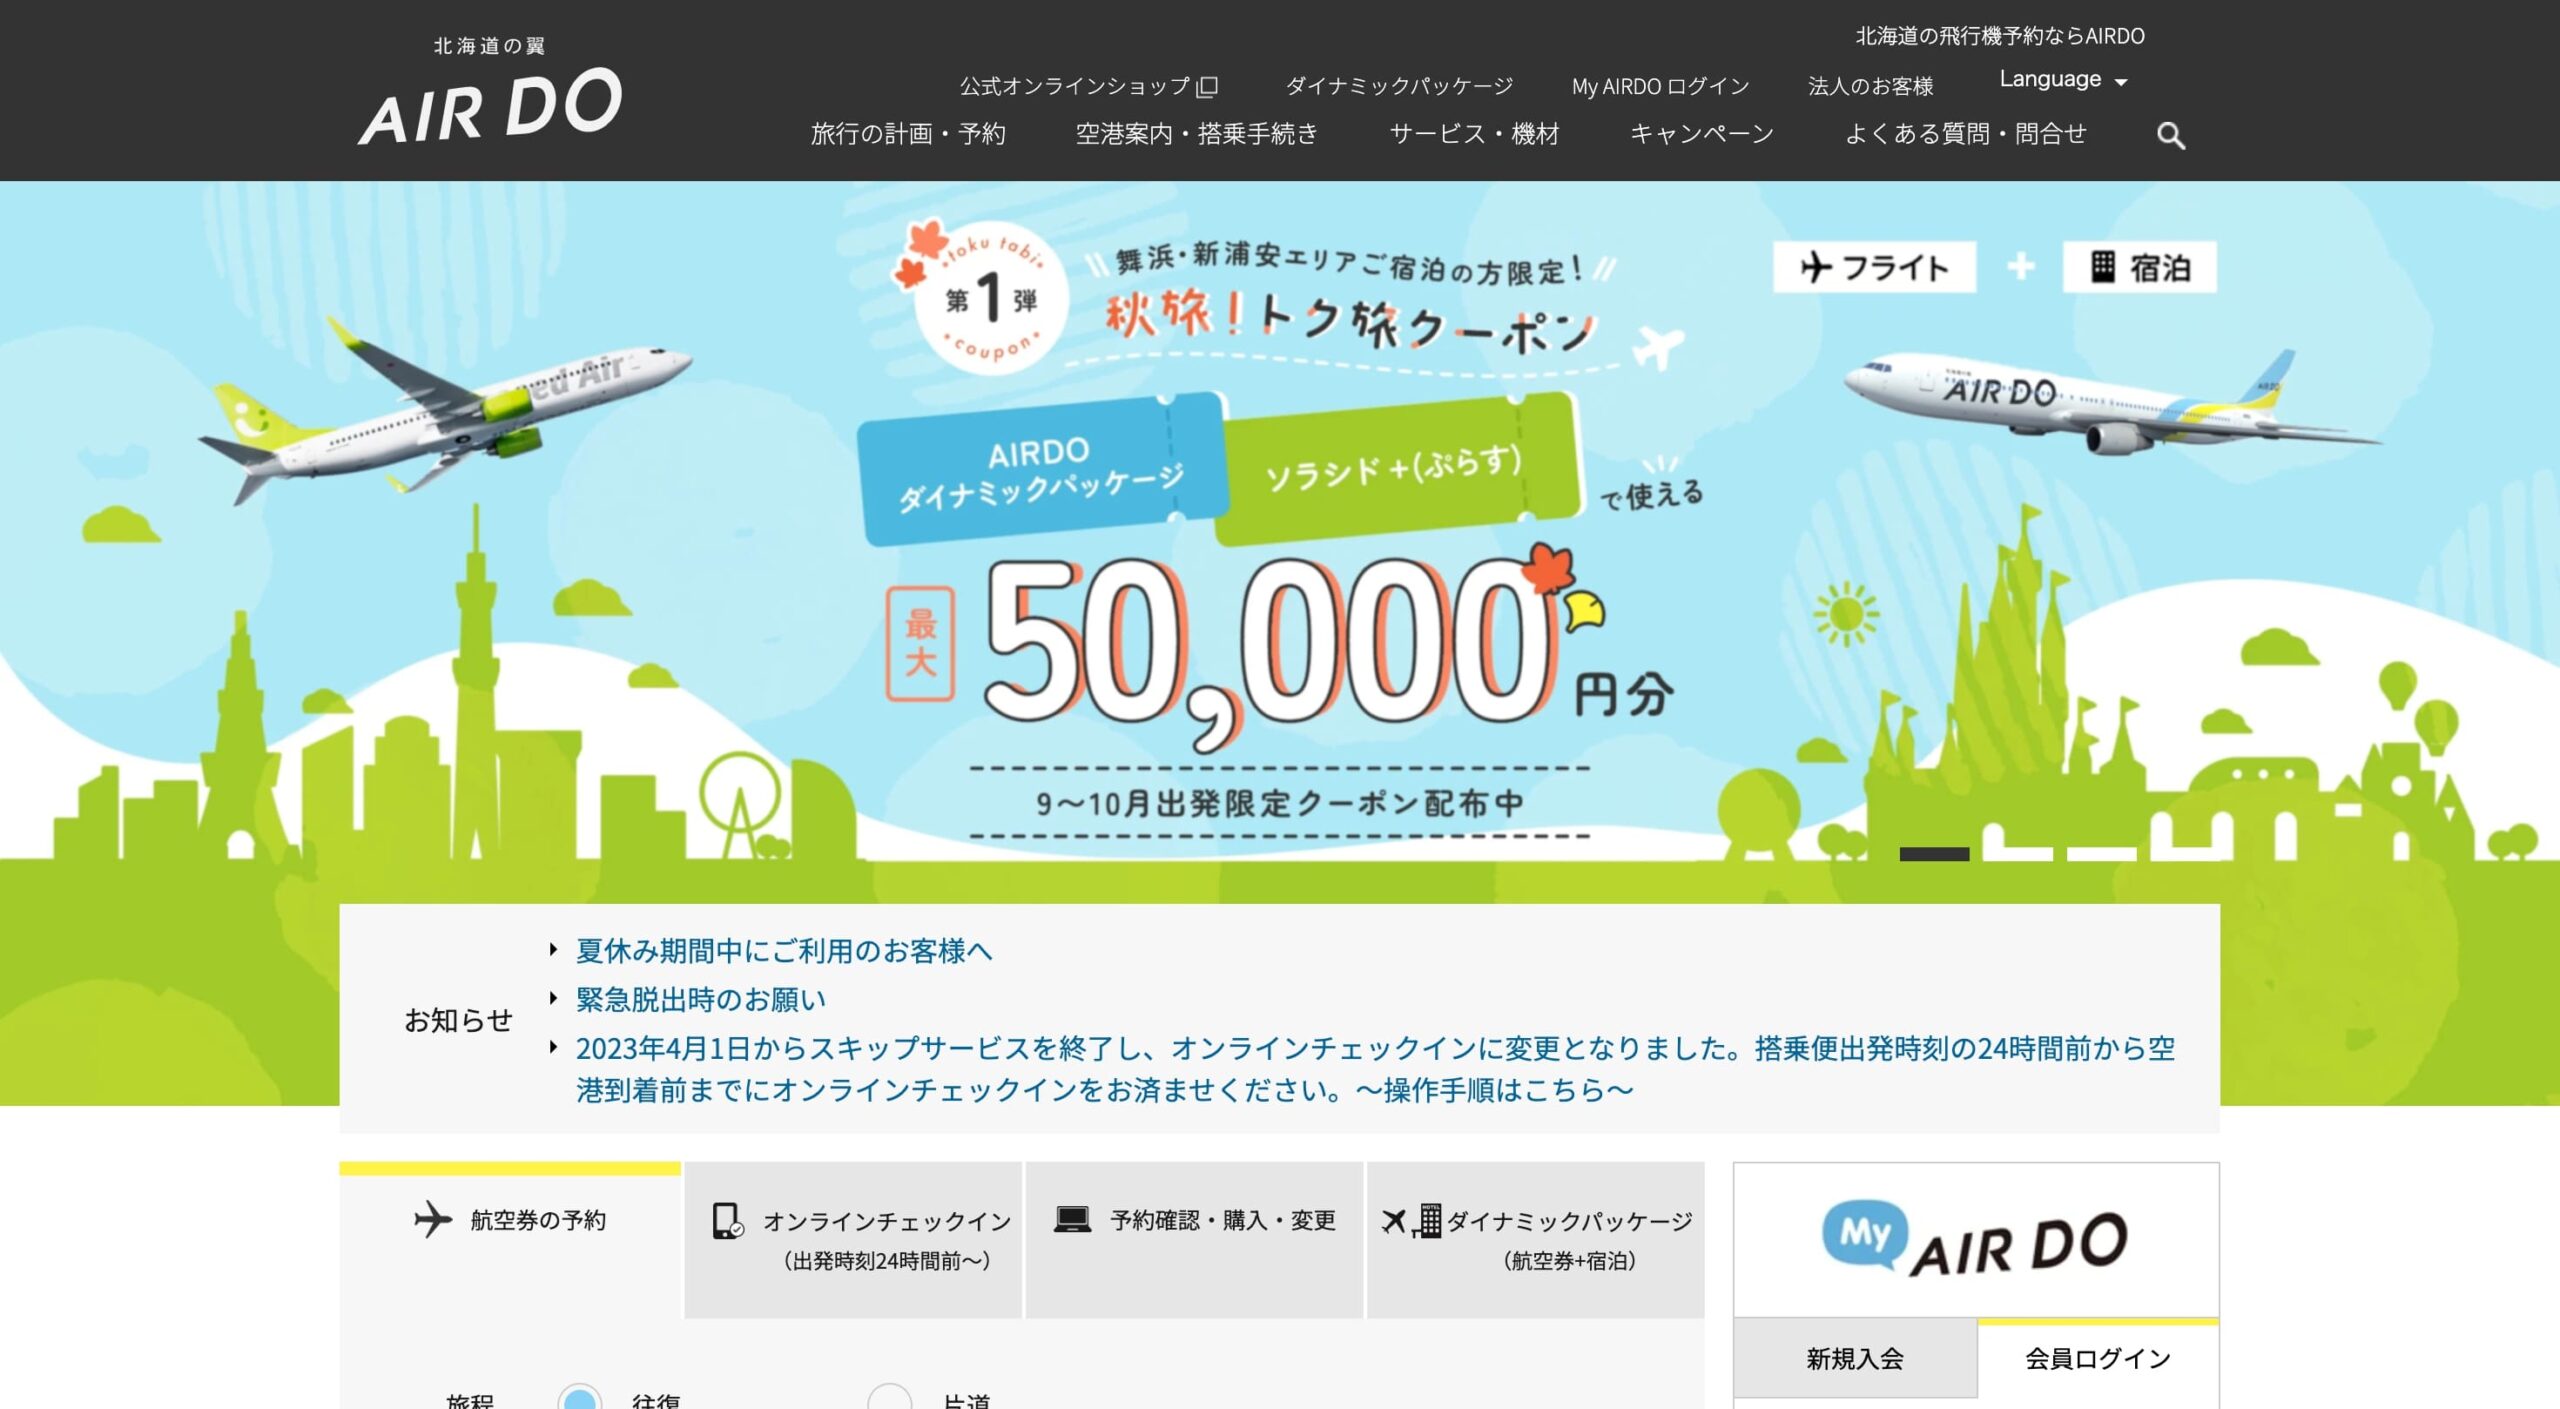Click laptop icon for 予約確認・購入・変更
Viewport: 2560px width, 1409px height.
[1072, 1219]
